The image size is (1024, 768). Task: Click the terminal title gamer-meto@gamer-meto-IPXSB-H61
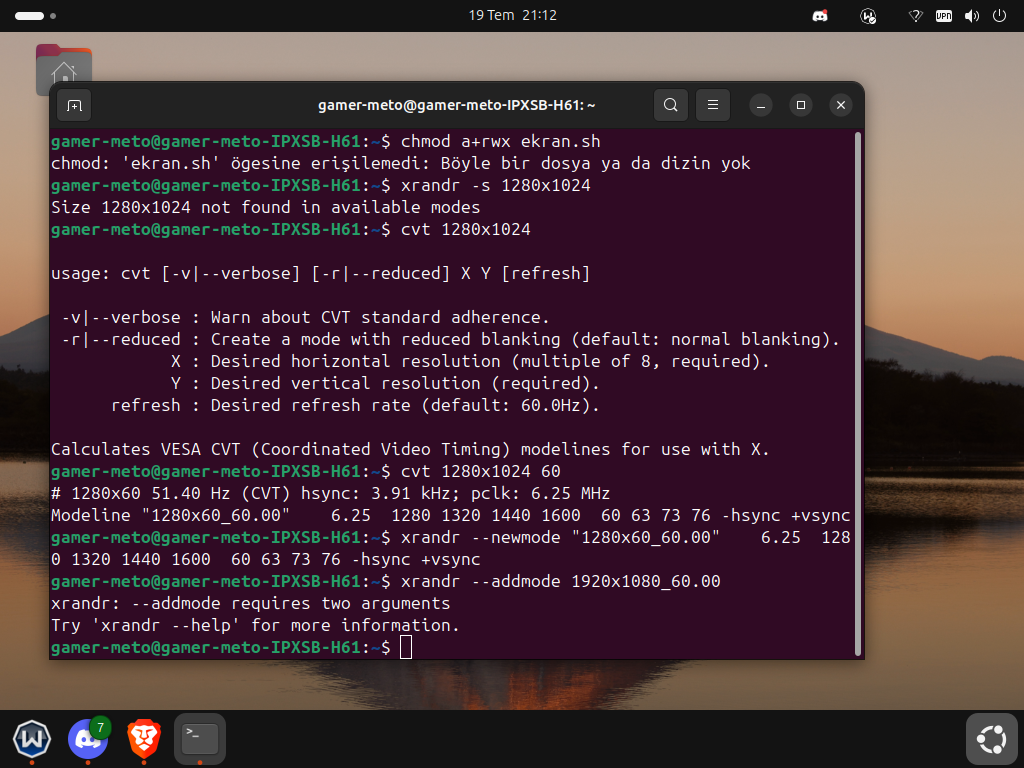pyautogui.click(x=456, y=105)
